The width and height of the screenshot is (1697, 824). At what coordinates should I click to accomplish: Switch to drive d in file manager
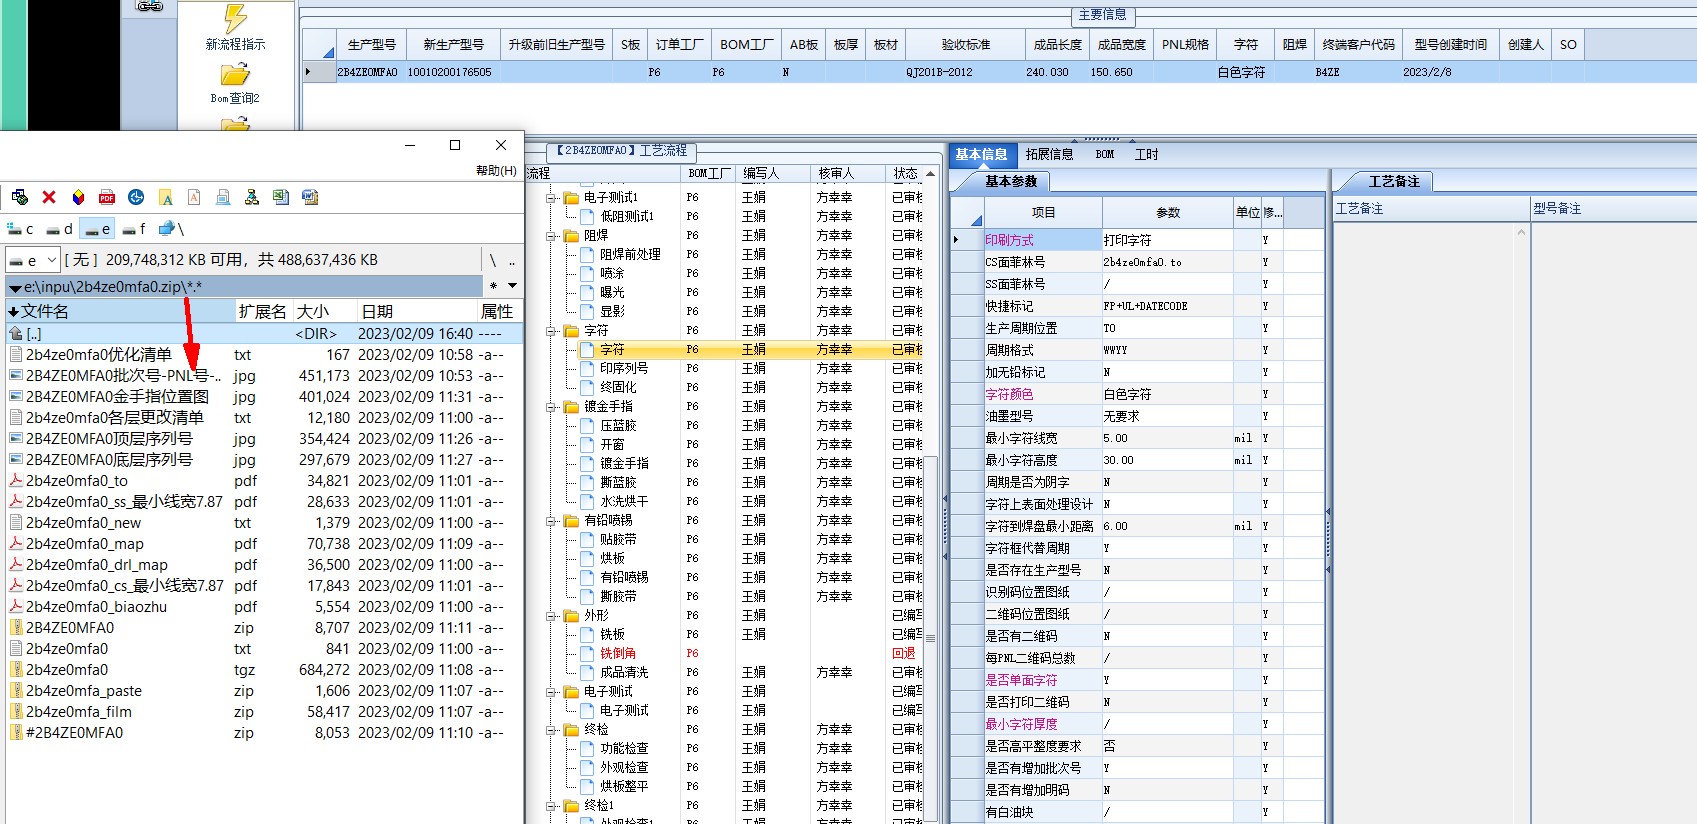point(59,229)
